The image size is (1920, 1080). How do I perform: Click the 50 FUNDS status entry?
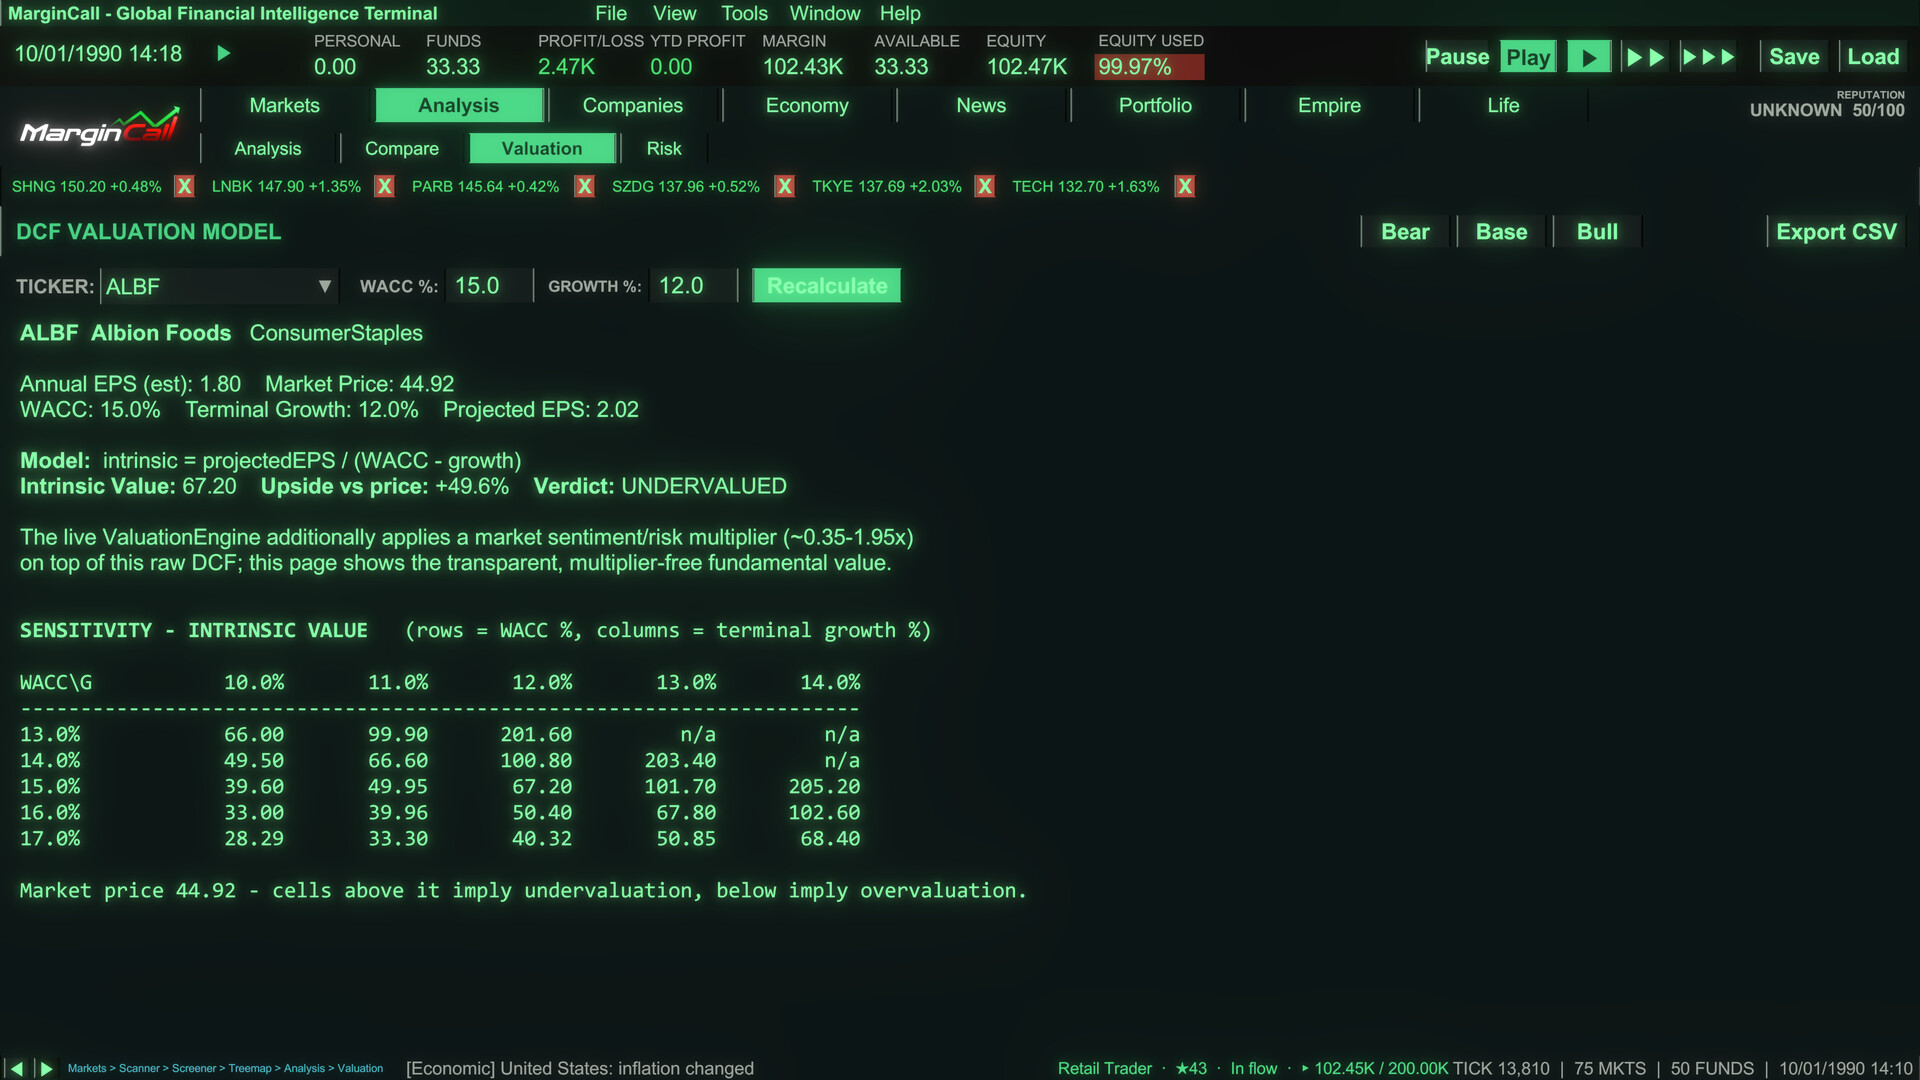coord(1712,1069)
